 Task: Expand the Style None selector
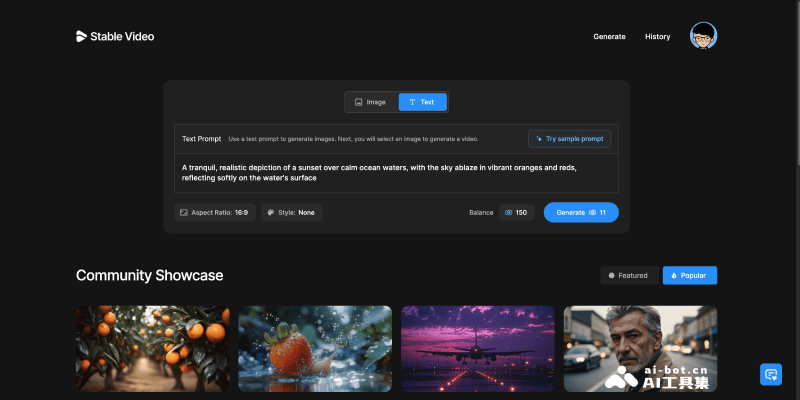[x=292, y=213]
